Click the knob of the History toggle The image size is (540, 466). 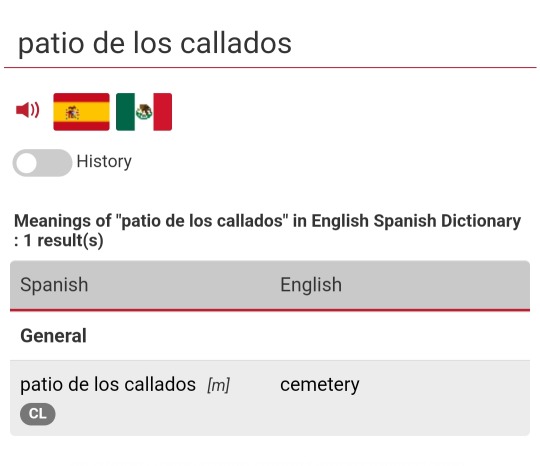coord(27,163)
